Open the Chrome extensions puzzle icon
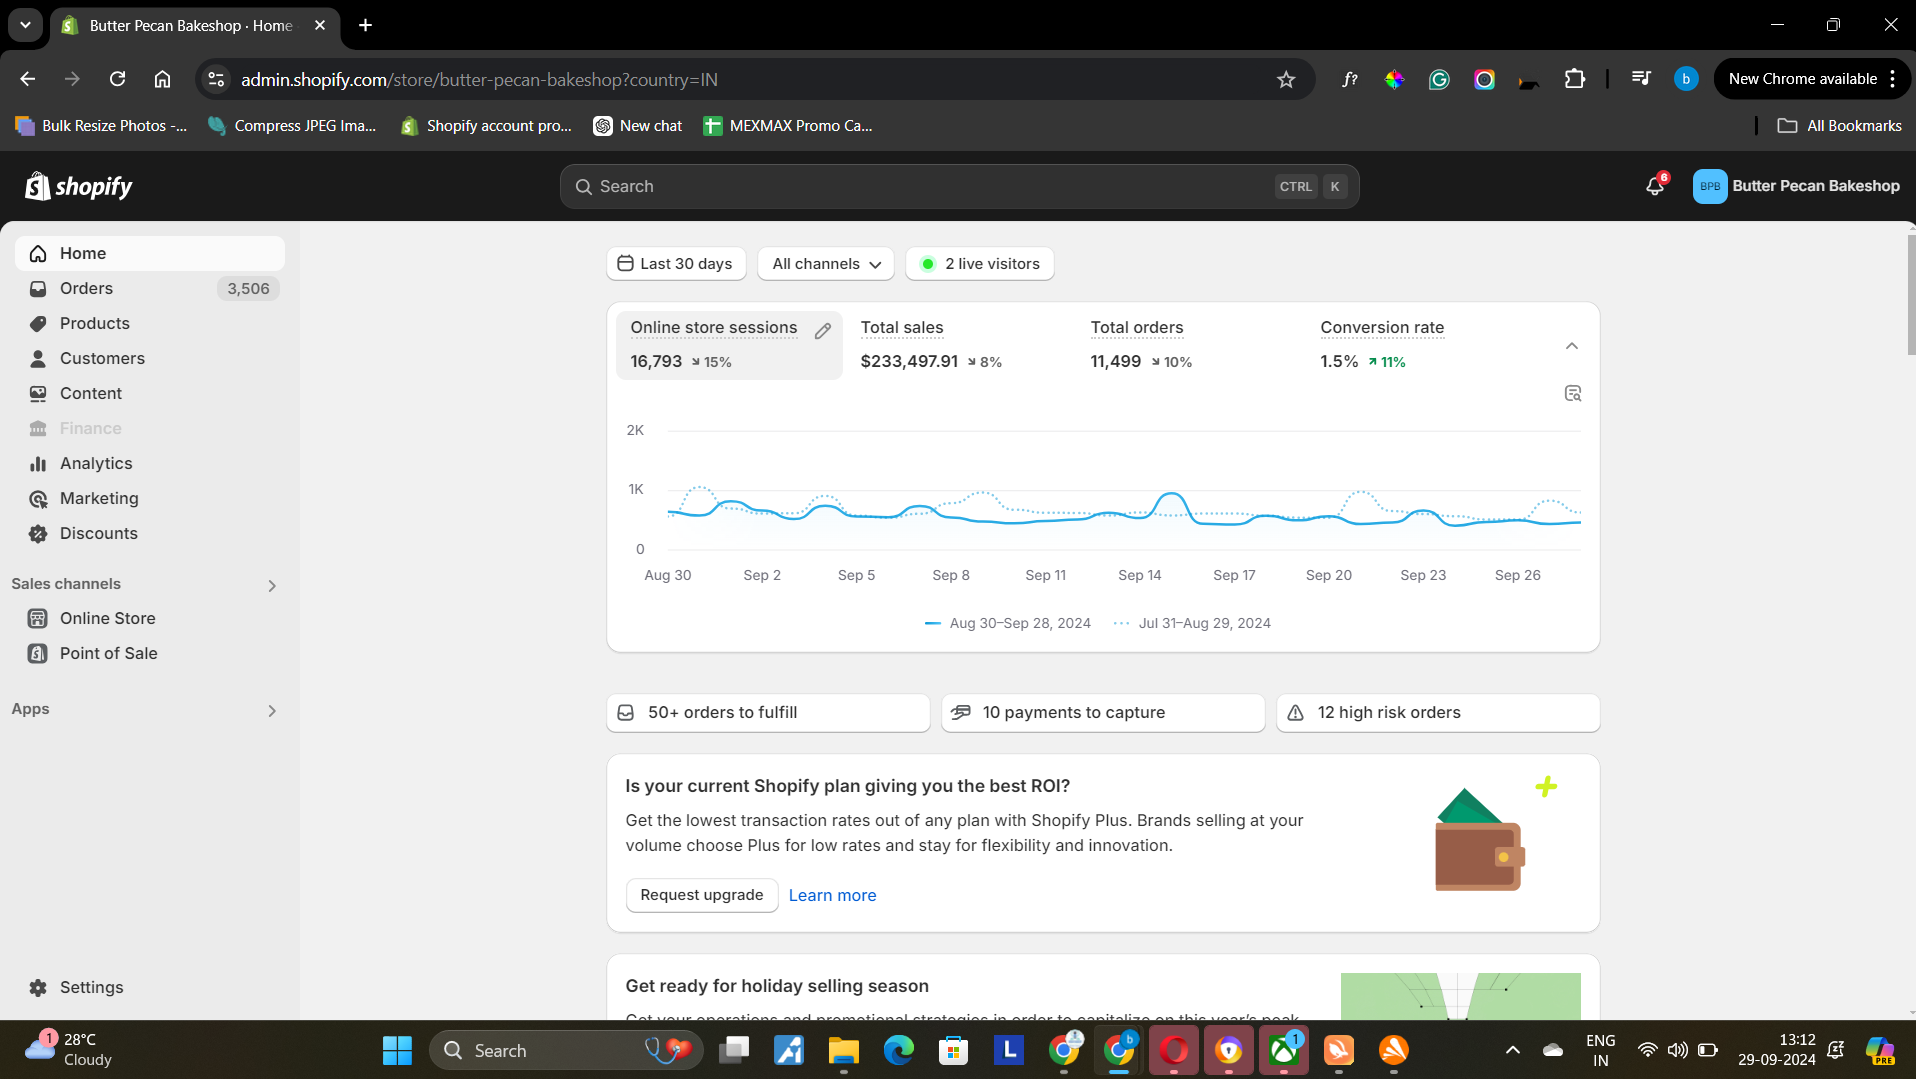The height and width of the screenshot is (1079, 1916). [1575, 79]
